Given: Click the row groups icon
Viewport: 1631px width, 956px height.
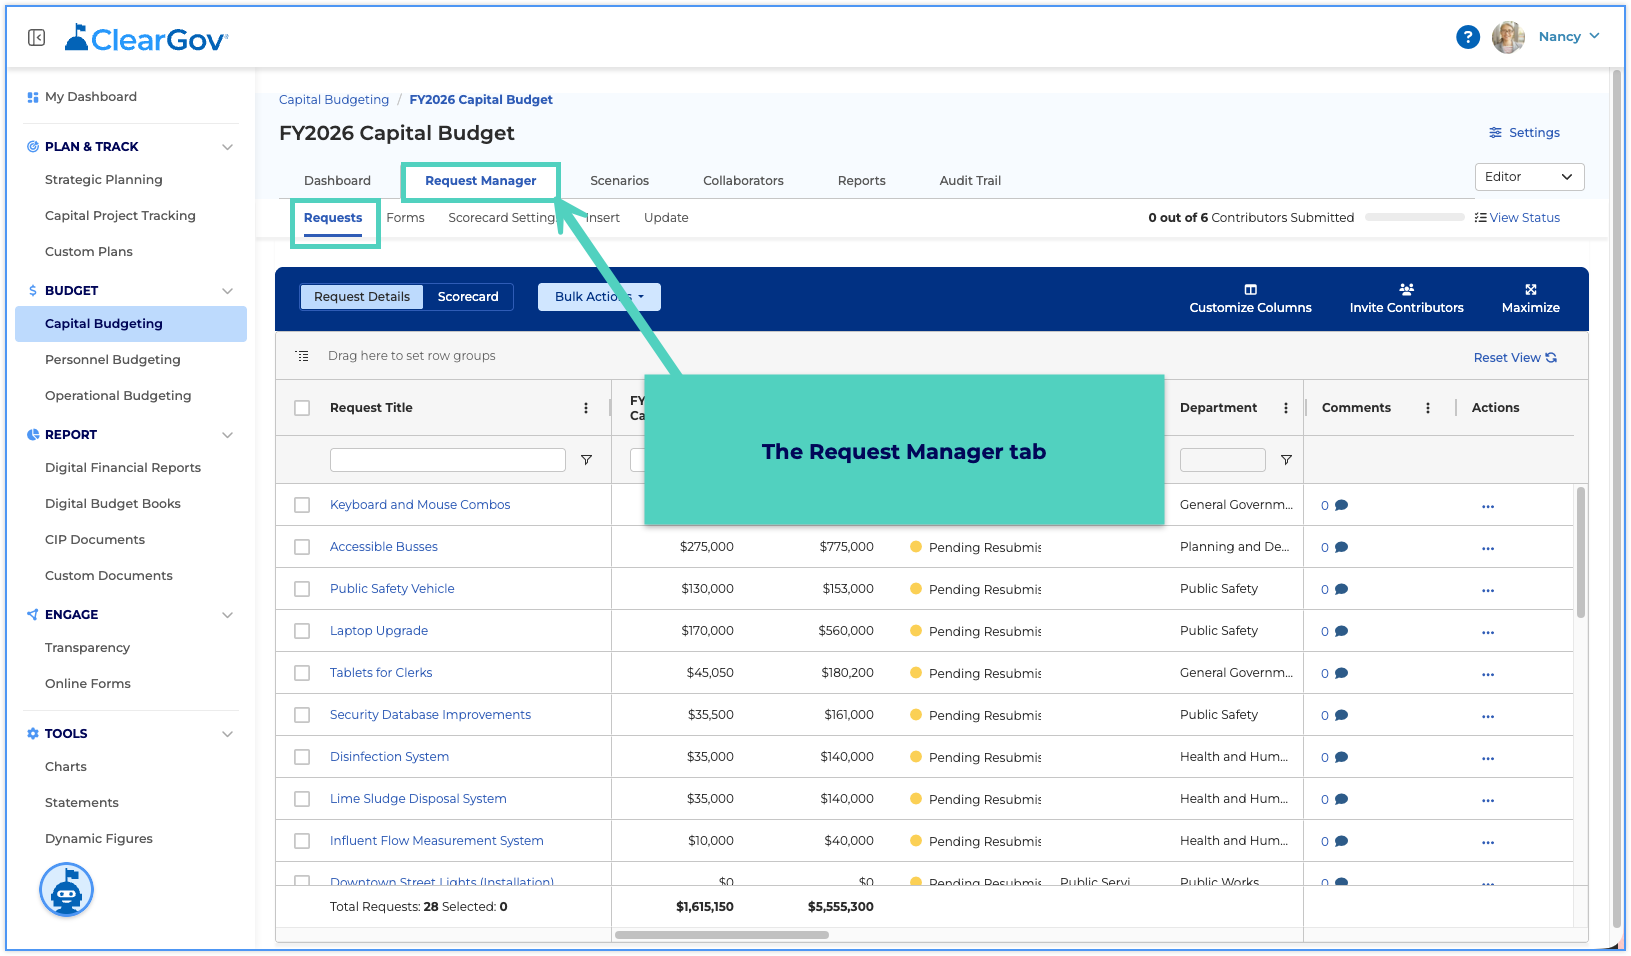Looking at the screenshot, I should [x=302, y=356].
